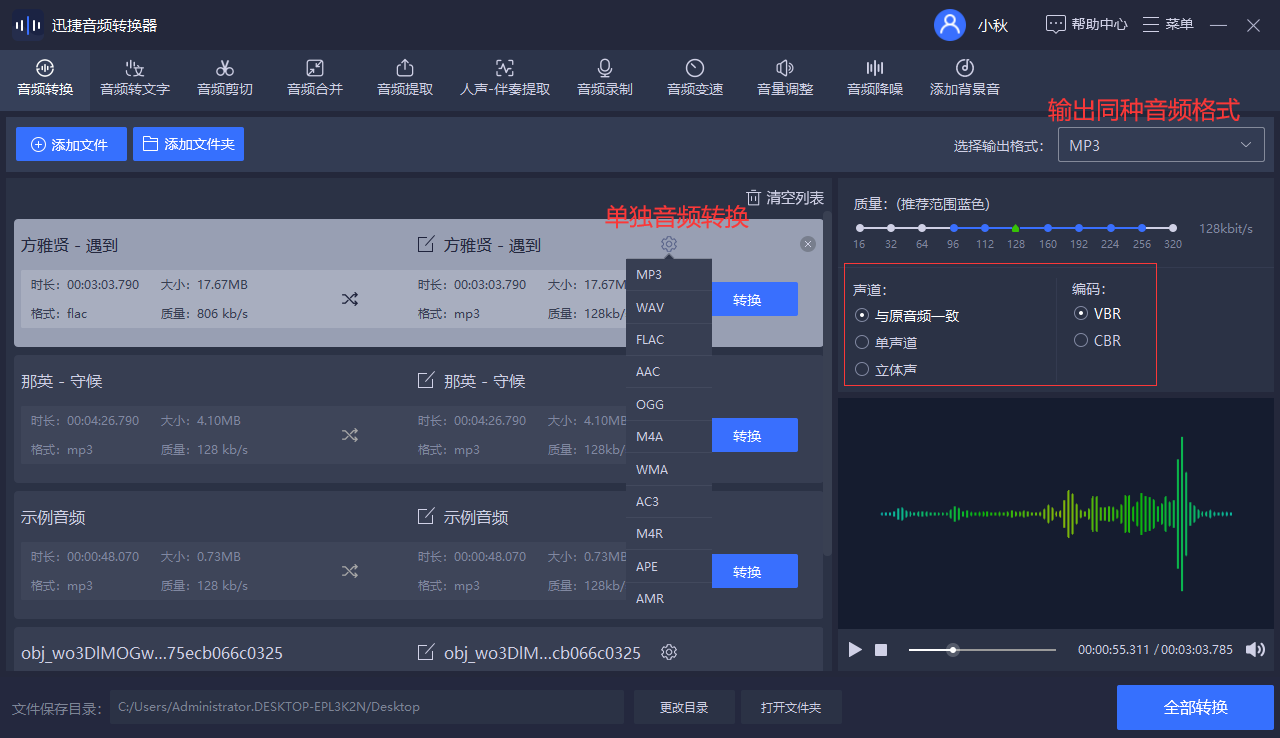The height and width of the screenshot is (738, 1280).
Task: Set quality slider to 256 kbit/s
Action: pyautogui.click(x=1142, y=227)
